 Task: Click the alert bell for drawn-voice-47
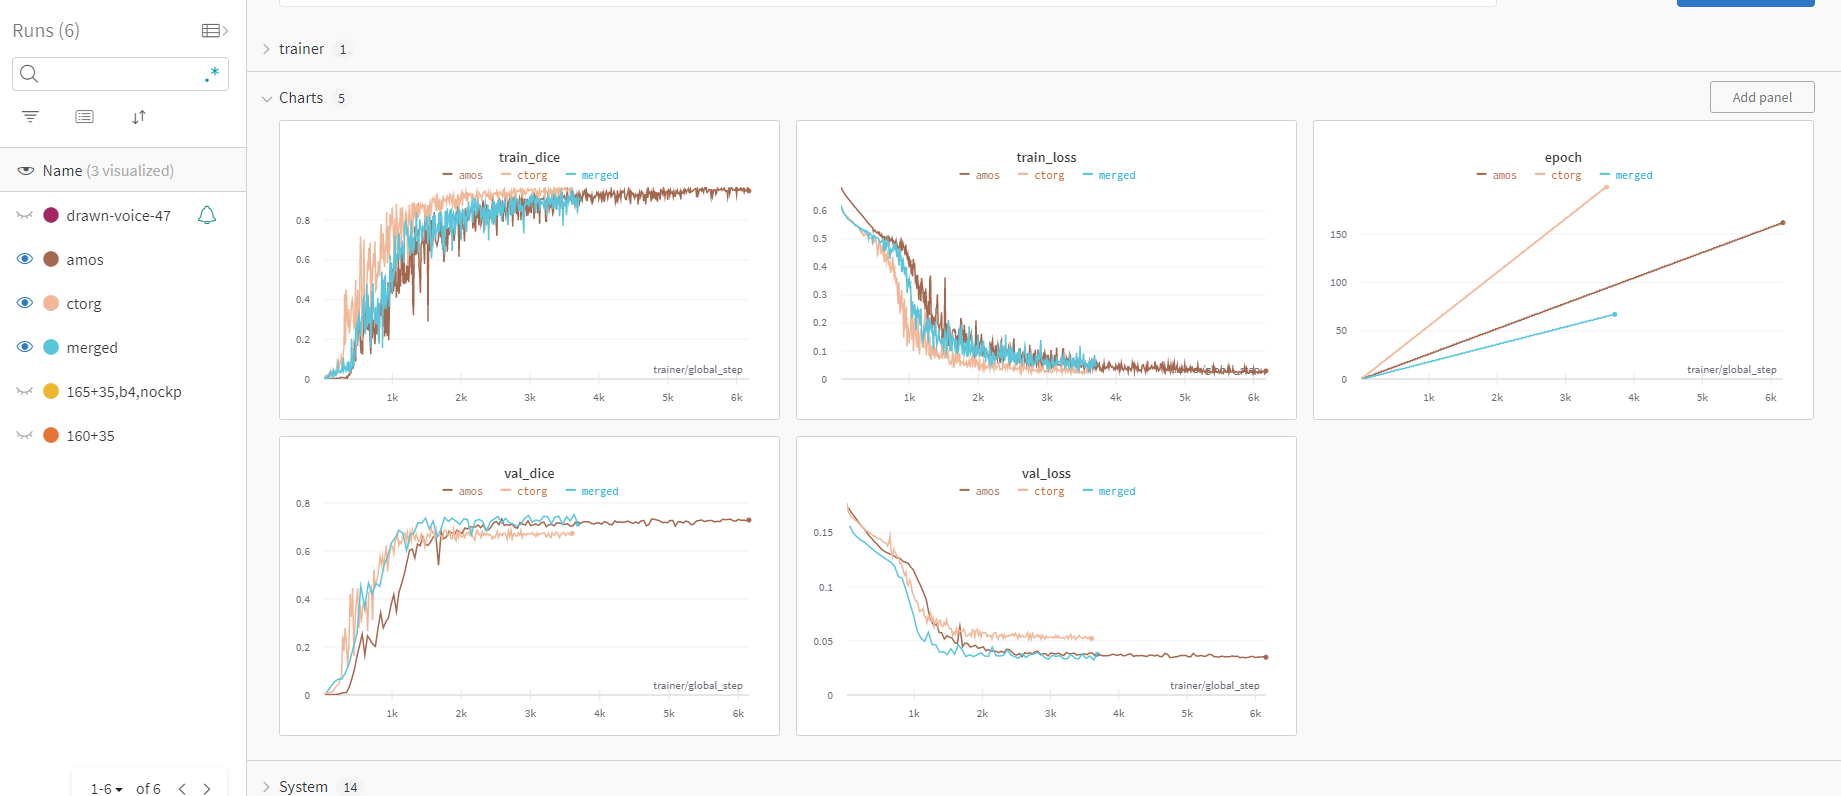207,215
